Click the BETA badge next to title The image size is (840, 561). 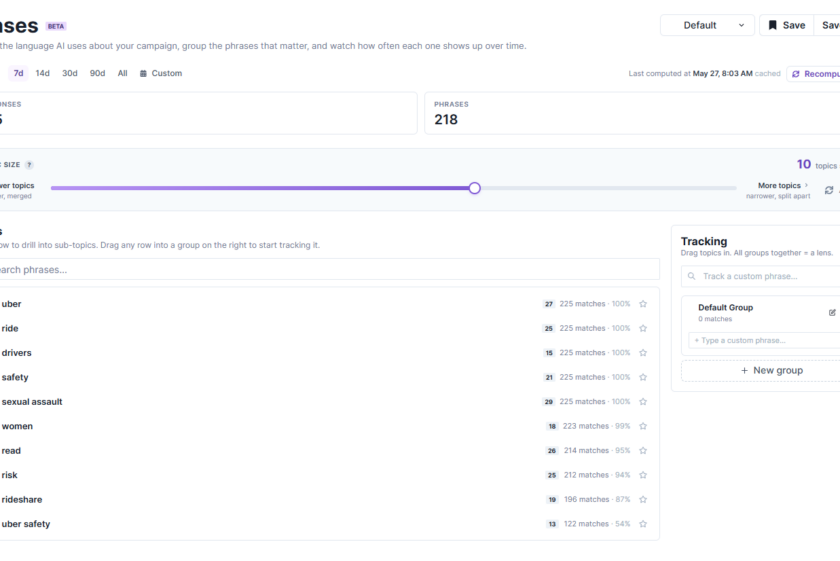56,26
